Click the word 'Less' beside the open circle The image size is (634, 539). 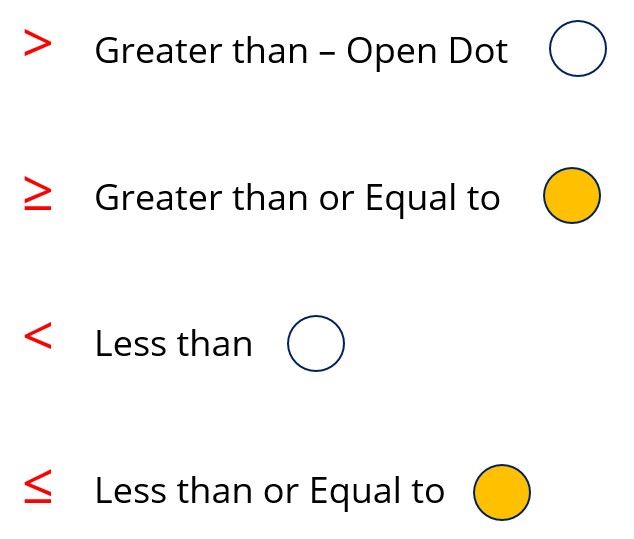pos(131,344)
